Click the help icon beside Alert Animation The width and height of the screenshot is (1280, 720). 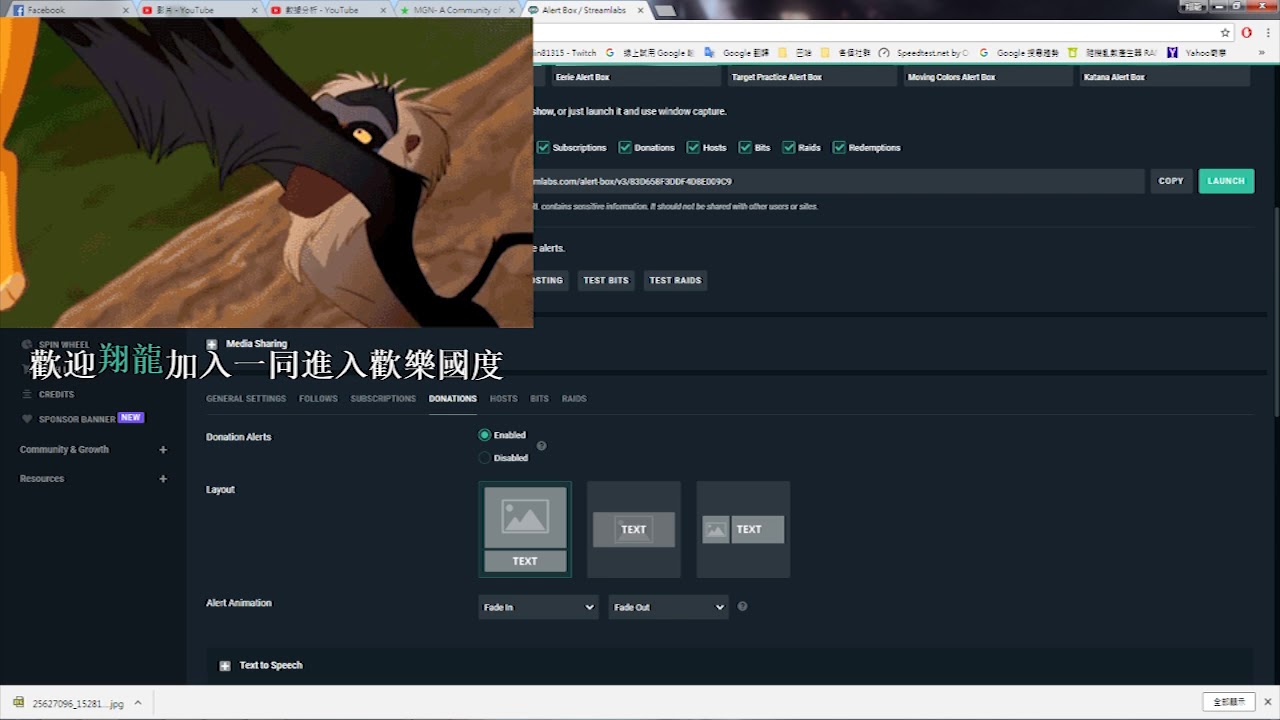click(742, 606)
